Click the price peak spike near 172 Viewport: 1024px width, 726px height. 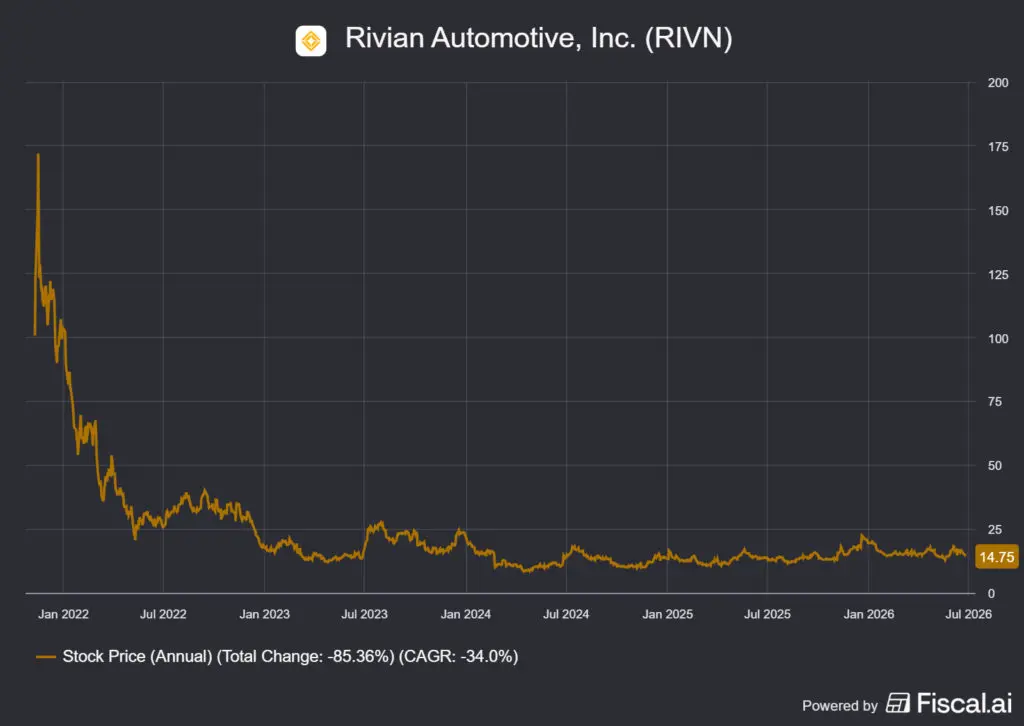[x=38, y=155]
